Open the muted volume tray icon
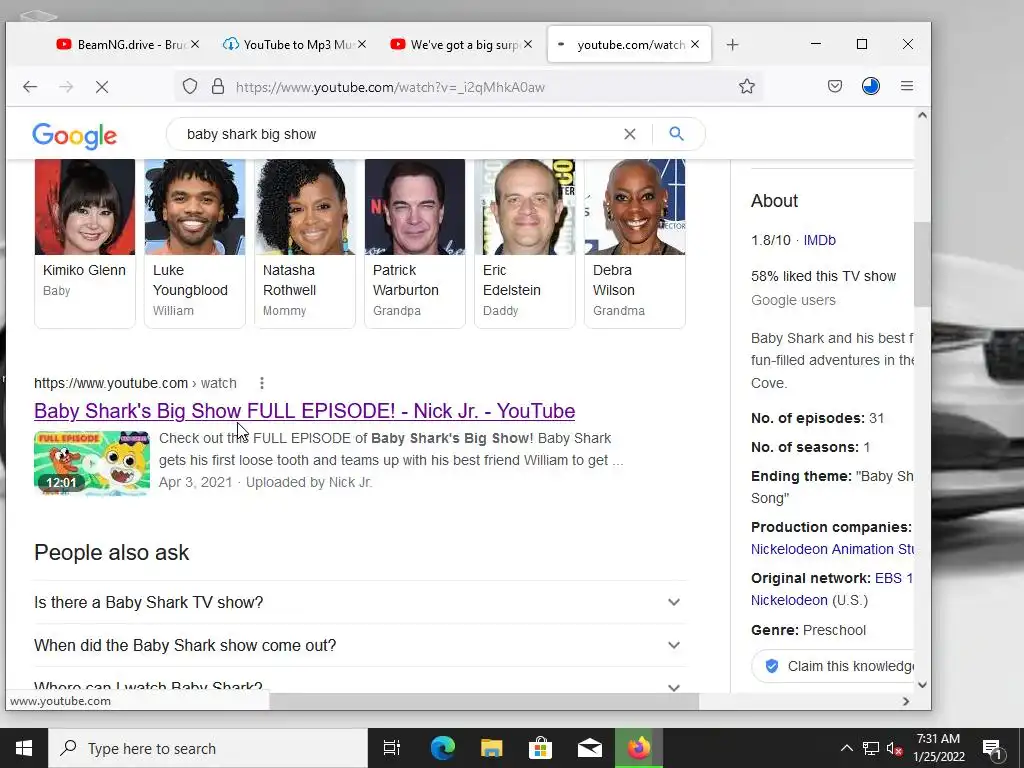The image size is (1024, 768). coord(894,748)
